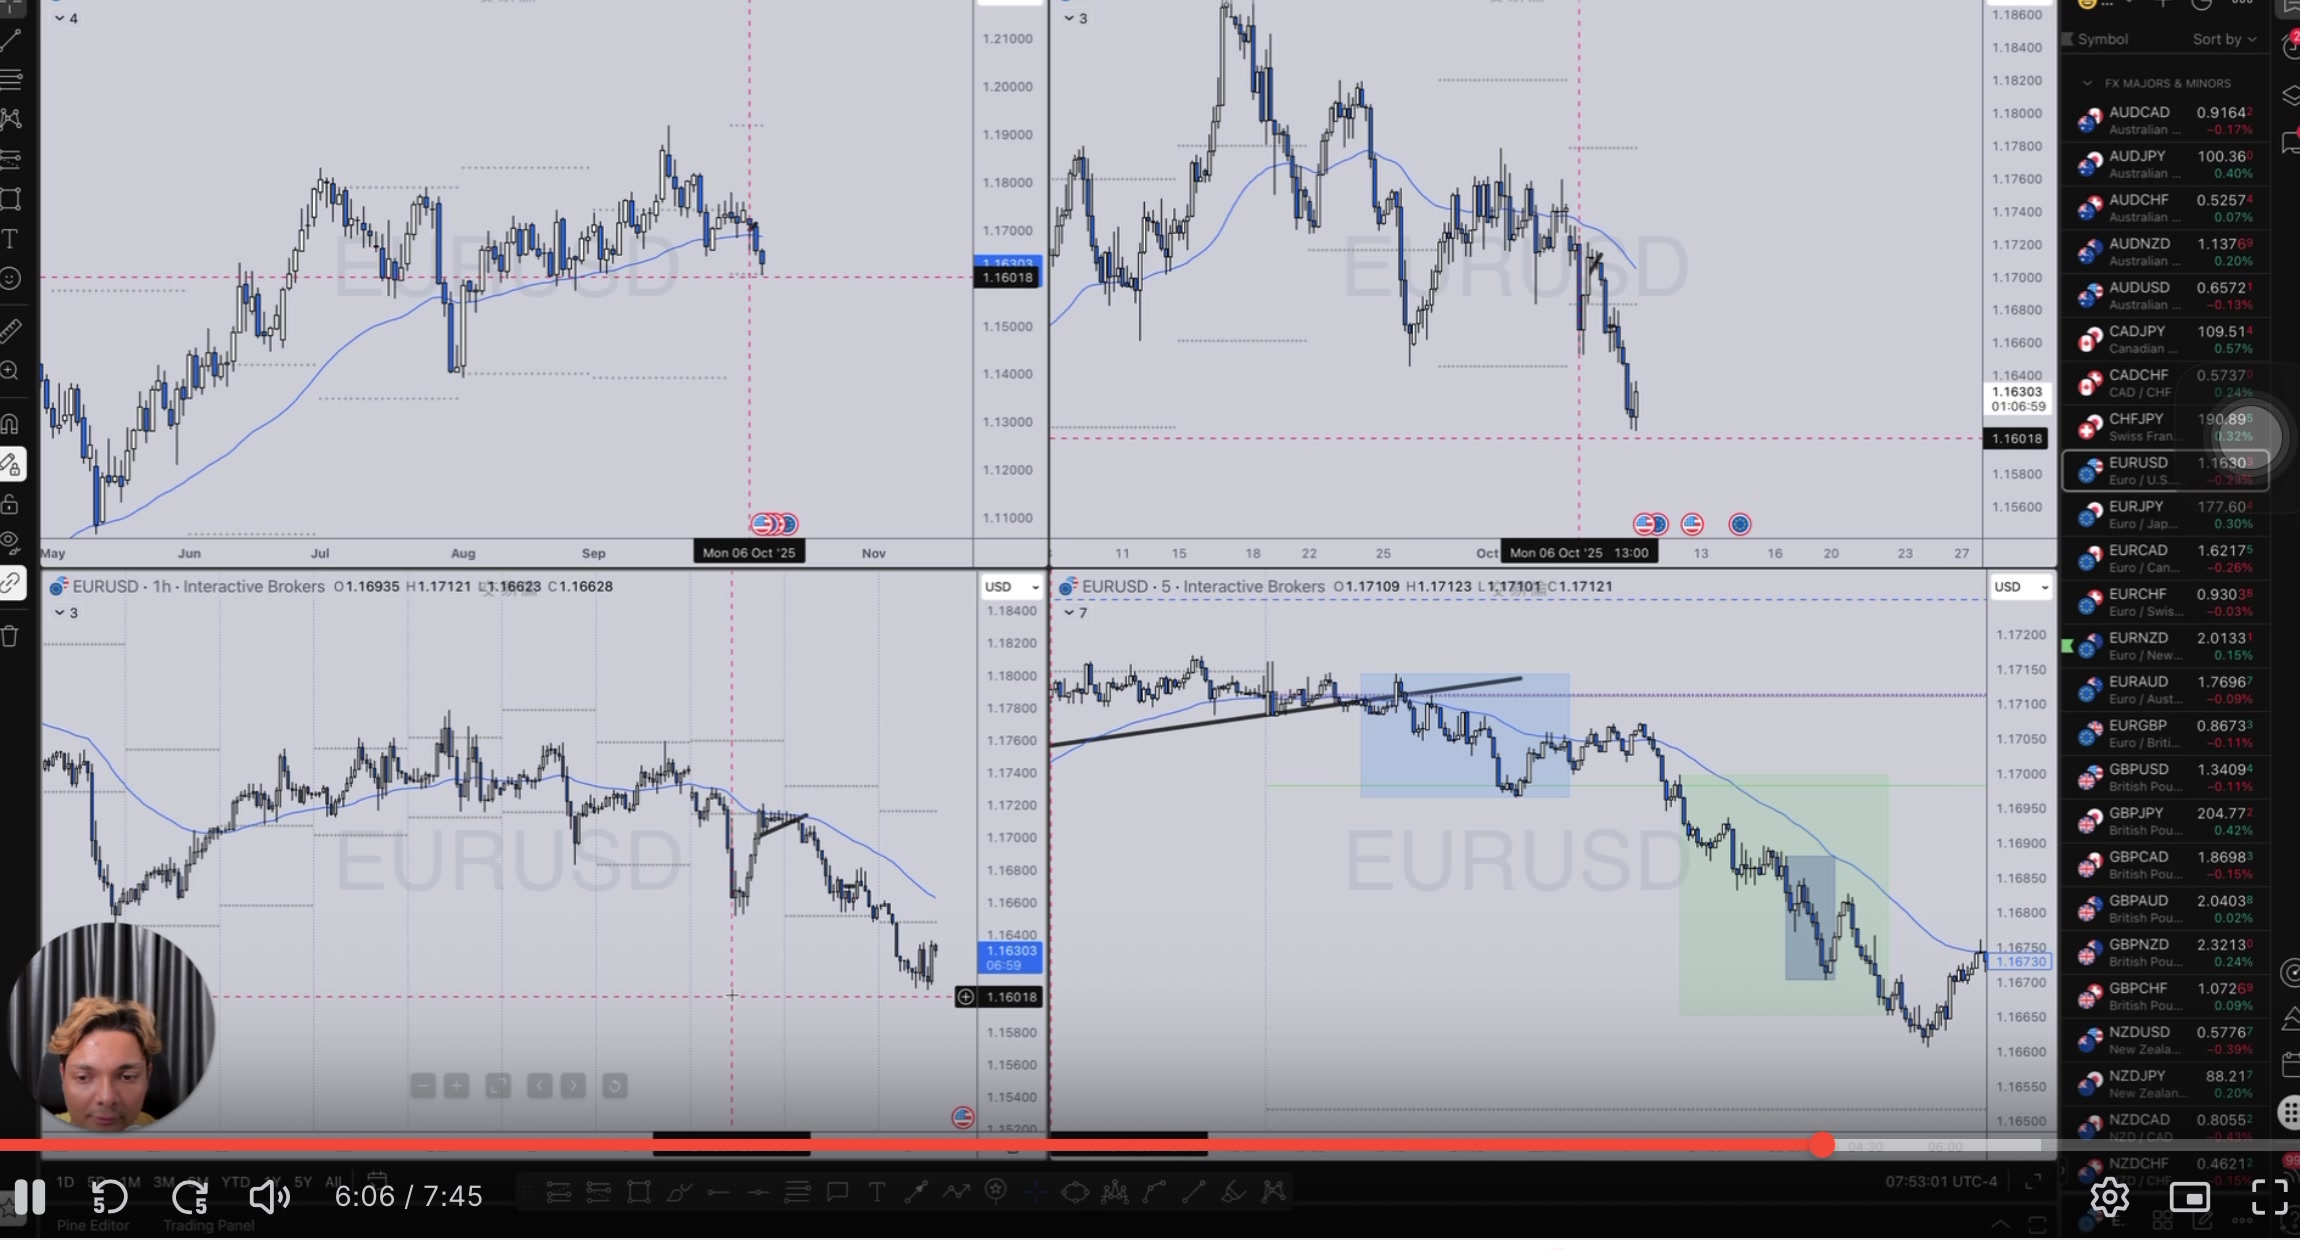Enter fullscreen video mode
Screen dimensions: 2300x1250
pyautogui.click(x=2269, y=1196)
